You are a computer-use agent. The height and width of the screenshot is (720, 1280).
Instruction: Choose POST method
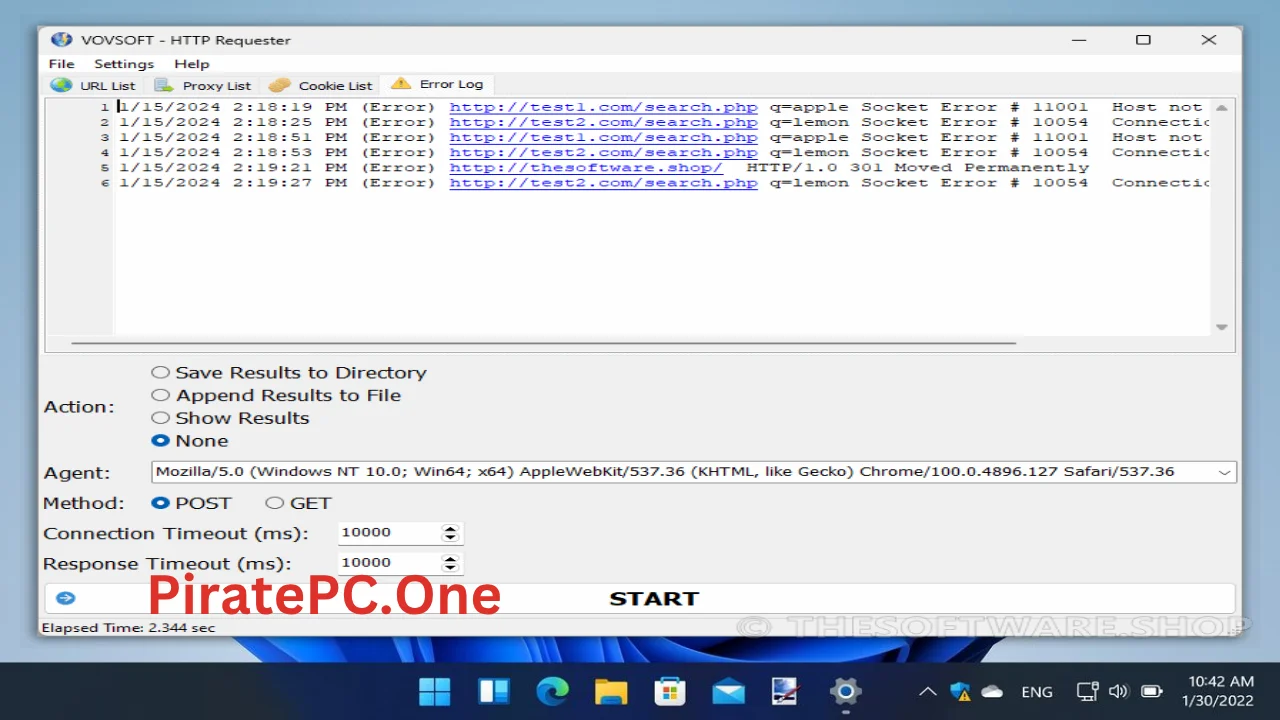click(x=191, y=503)
